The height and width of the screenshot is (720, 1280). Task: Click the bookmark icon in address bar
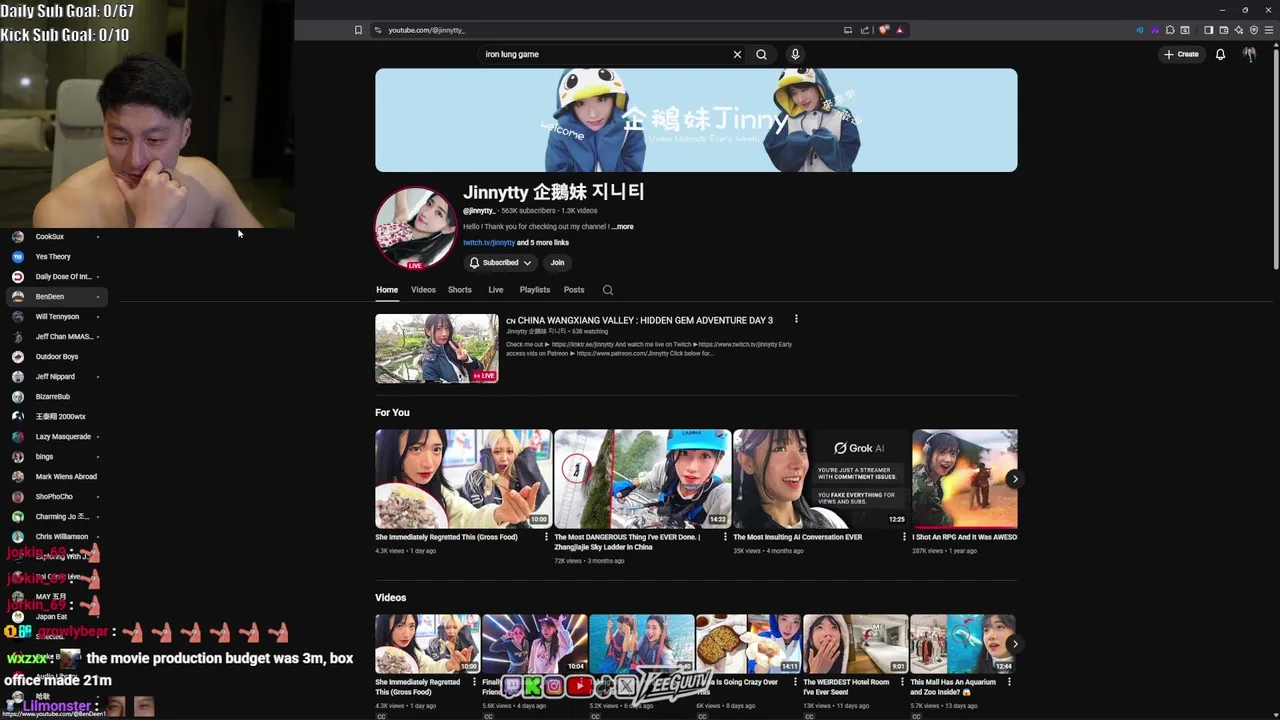[358, 30]
